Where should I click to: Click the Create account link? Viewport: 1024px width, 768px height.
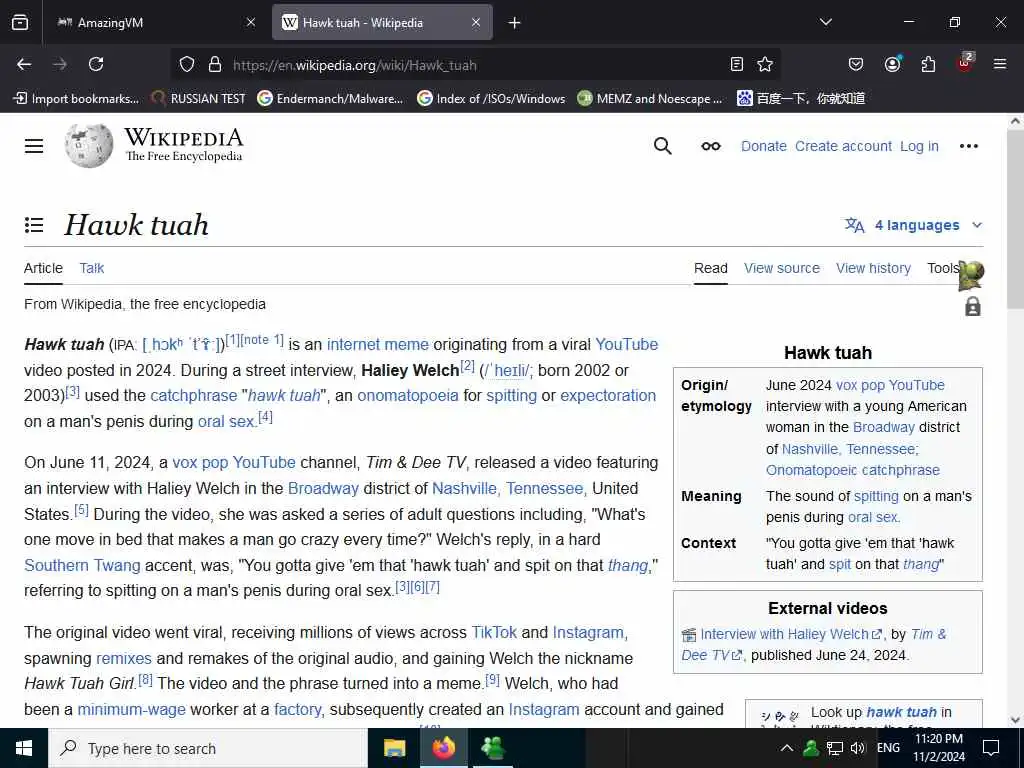[x=843, y=146]
